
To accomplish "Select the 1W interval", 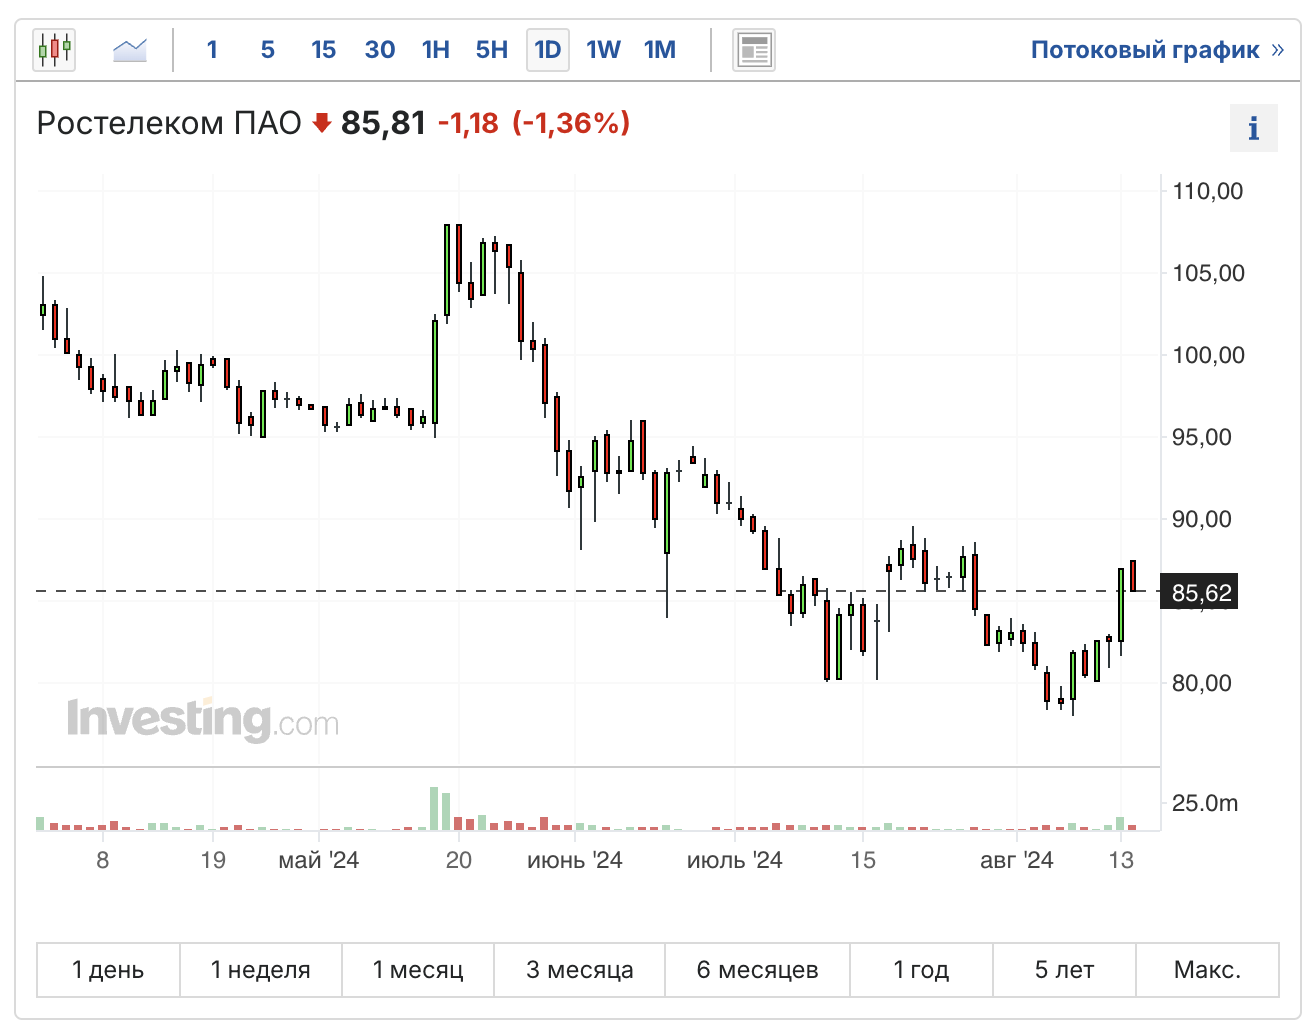I will click(x=604, y=49).
